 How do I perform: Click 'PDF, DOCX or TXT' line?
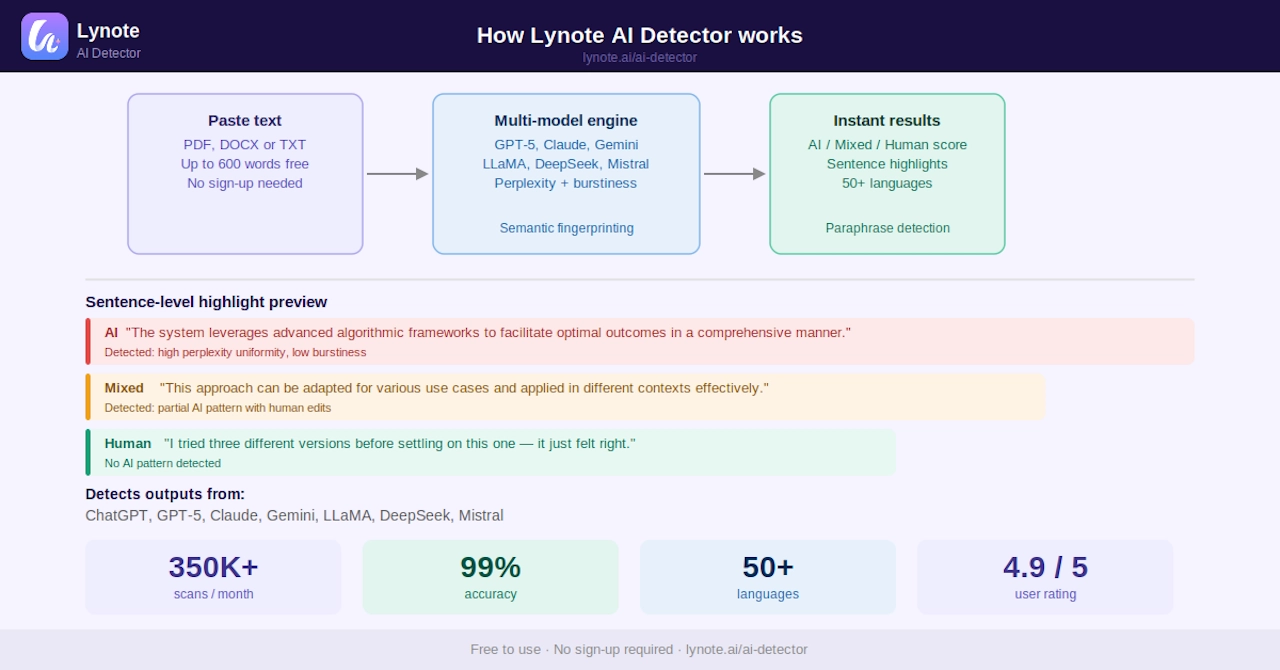pos(245,144)
